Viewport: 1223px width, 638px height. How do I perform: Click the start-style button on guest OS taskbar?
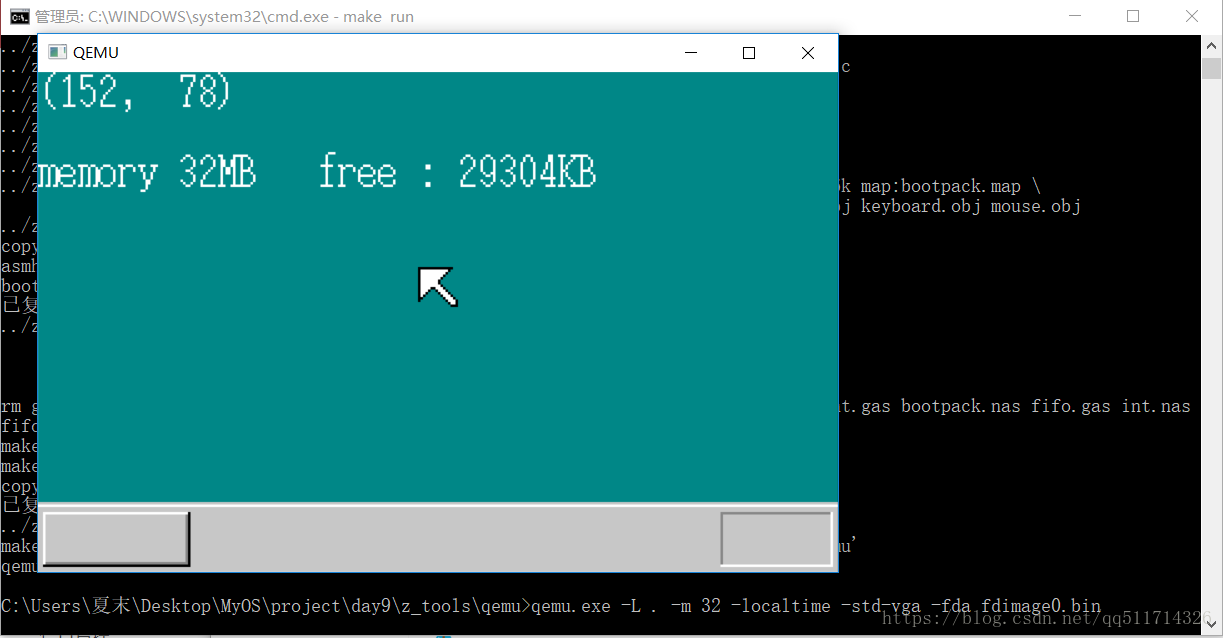click(x=115, y=538)
